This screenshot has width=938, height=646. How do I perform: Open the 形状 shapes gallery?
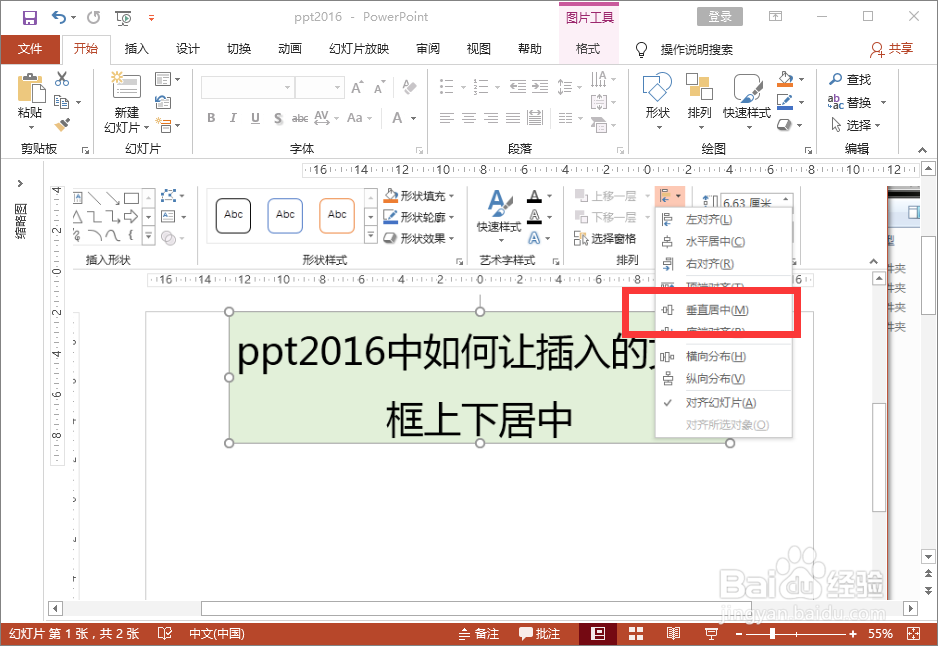coord(657,88)
